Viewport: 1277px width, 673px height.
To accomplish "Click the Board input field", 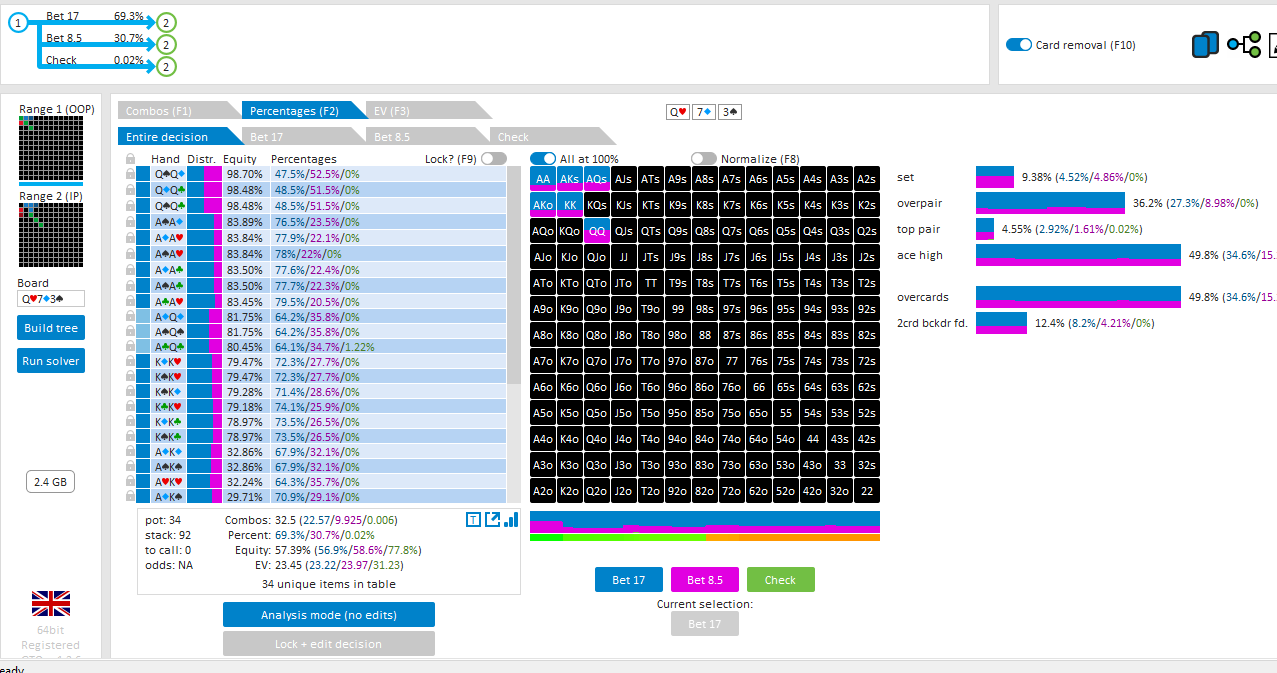I will point(50,298).
